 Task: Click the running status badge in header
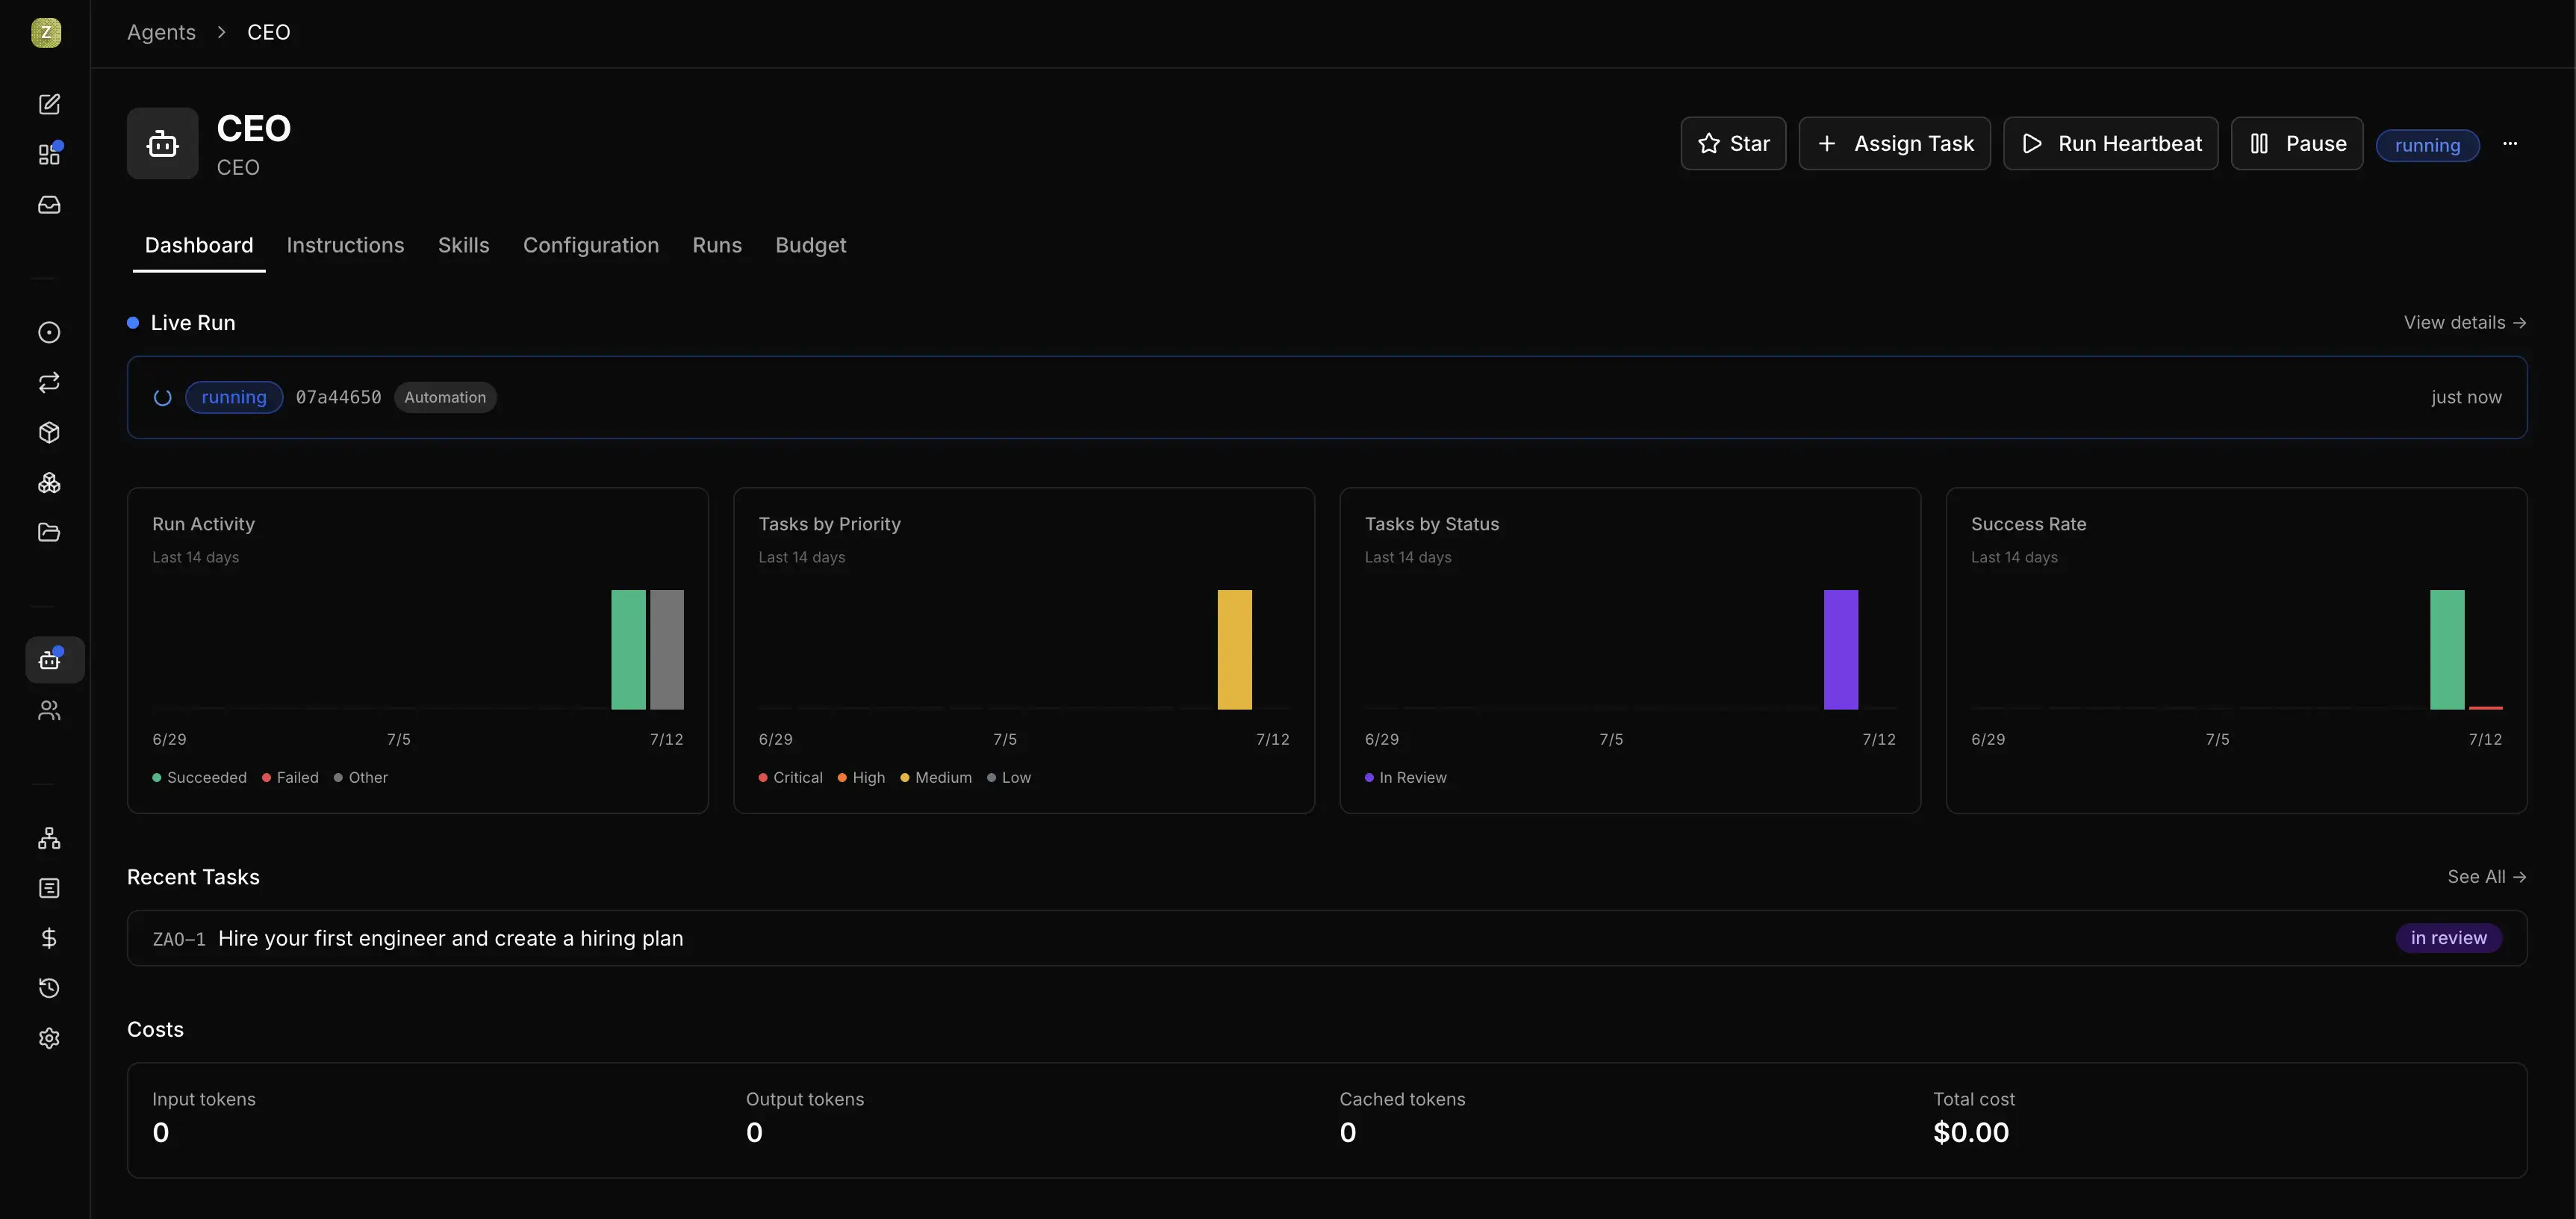click(x=2427, y=145)
